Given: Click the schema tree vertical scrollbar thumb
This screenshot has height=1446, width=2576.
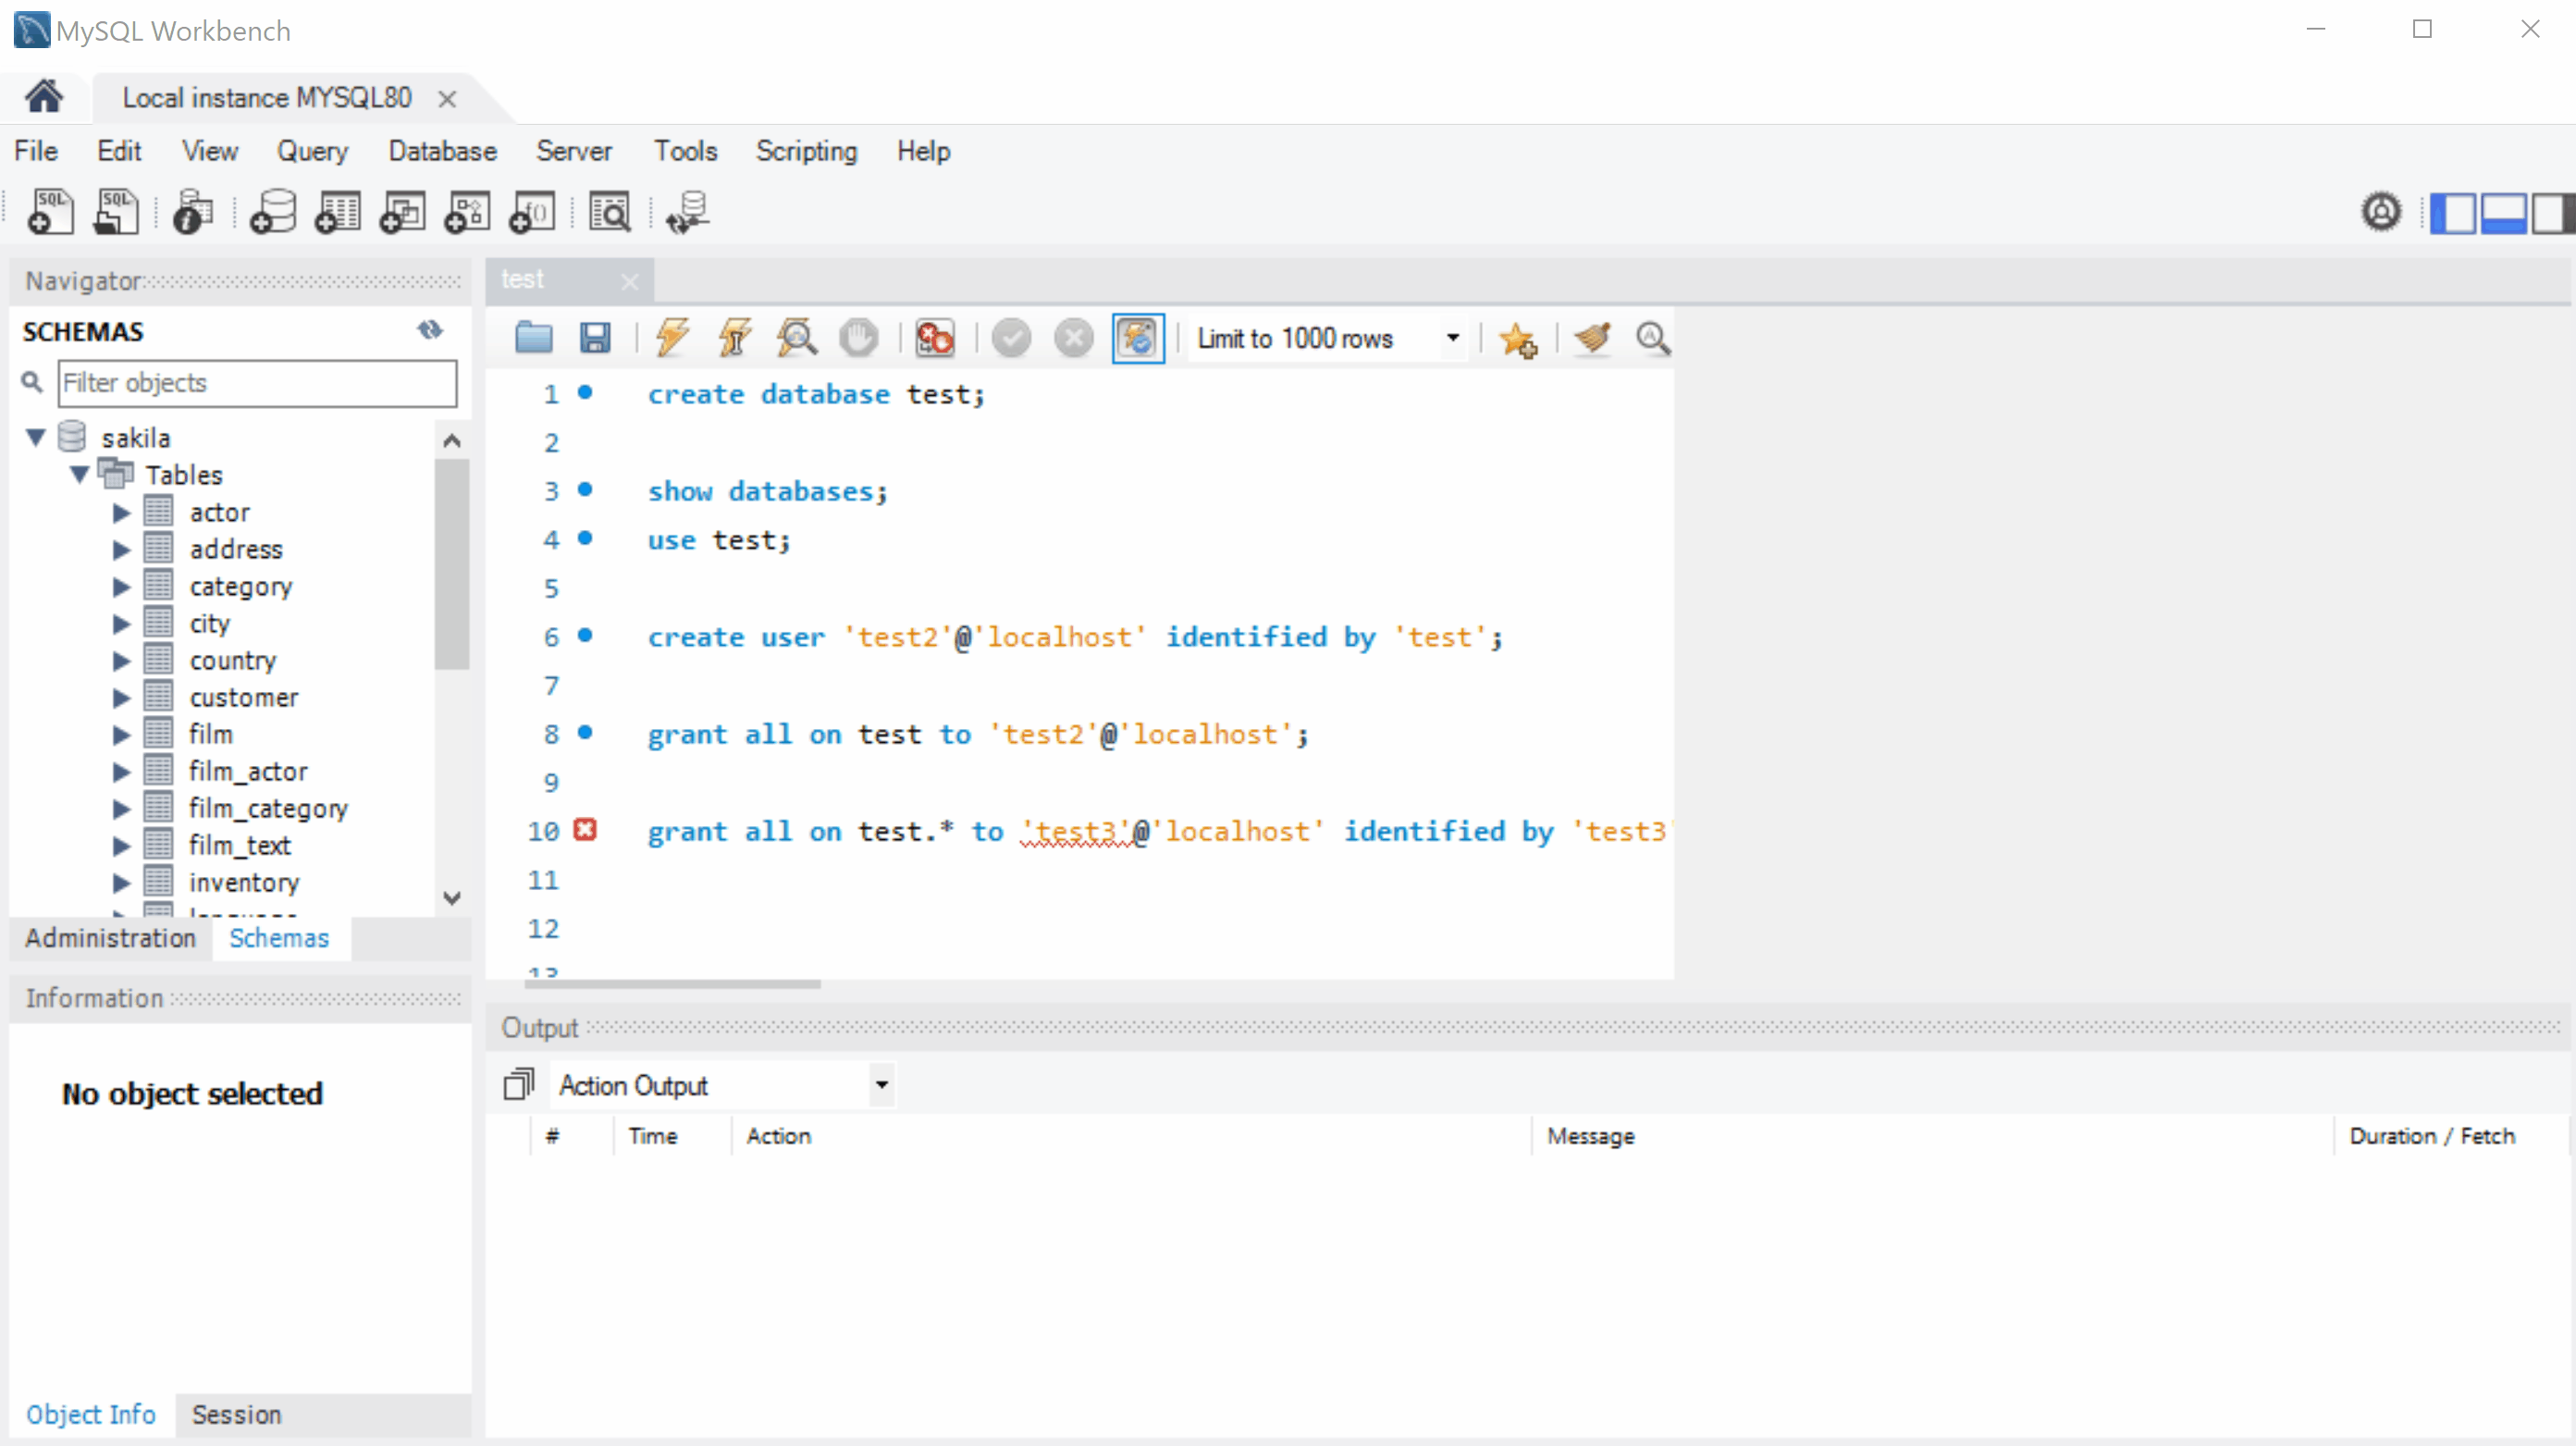Looking at the screenshot, I should pos(452,564).
